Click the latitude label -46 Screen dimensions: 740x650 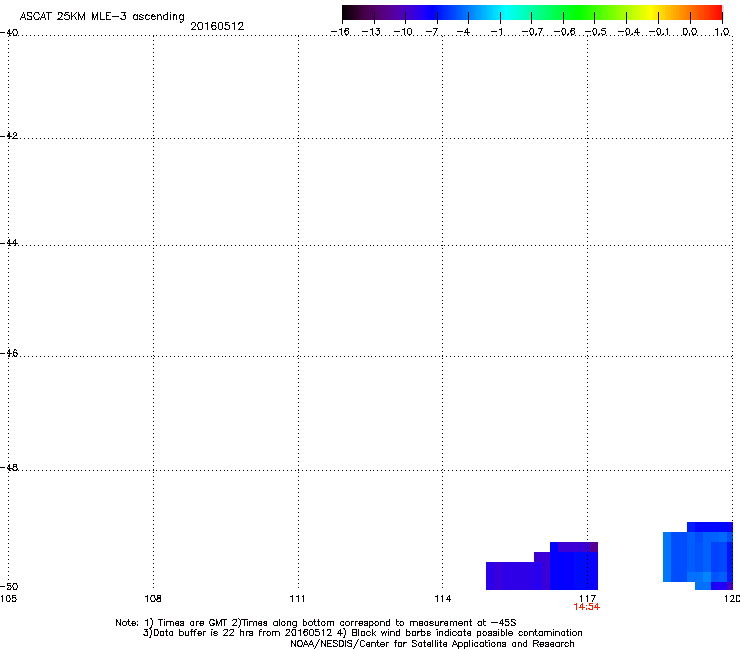(x=9, y=353)
